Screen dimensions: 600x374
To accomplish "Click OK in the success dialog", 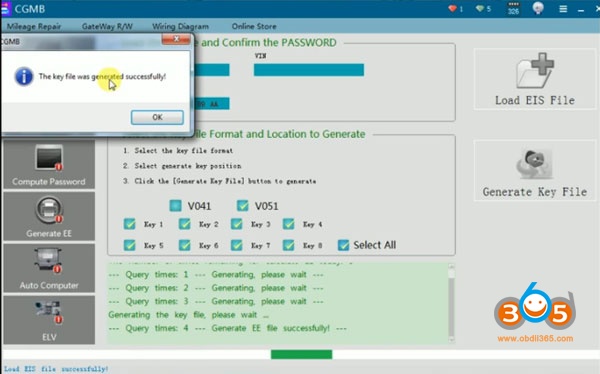I will point(157,117).
